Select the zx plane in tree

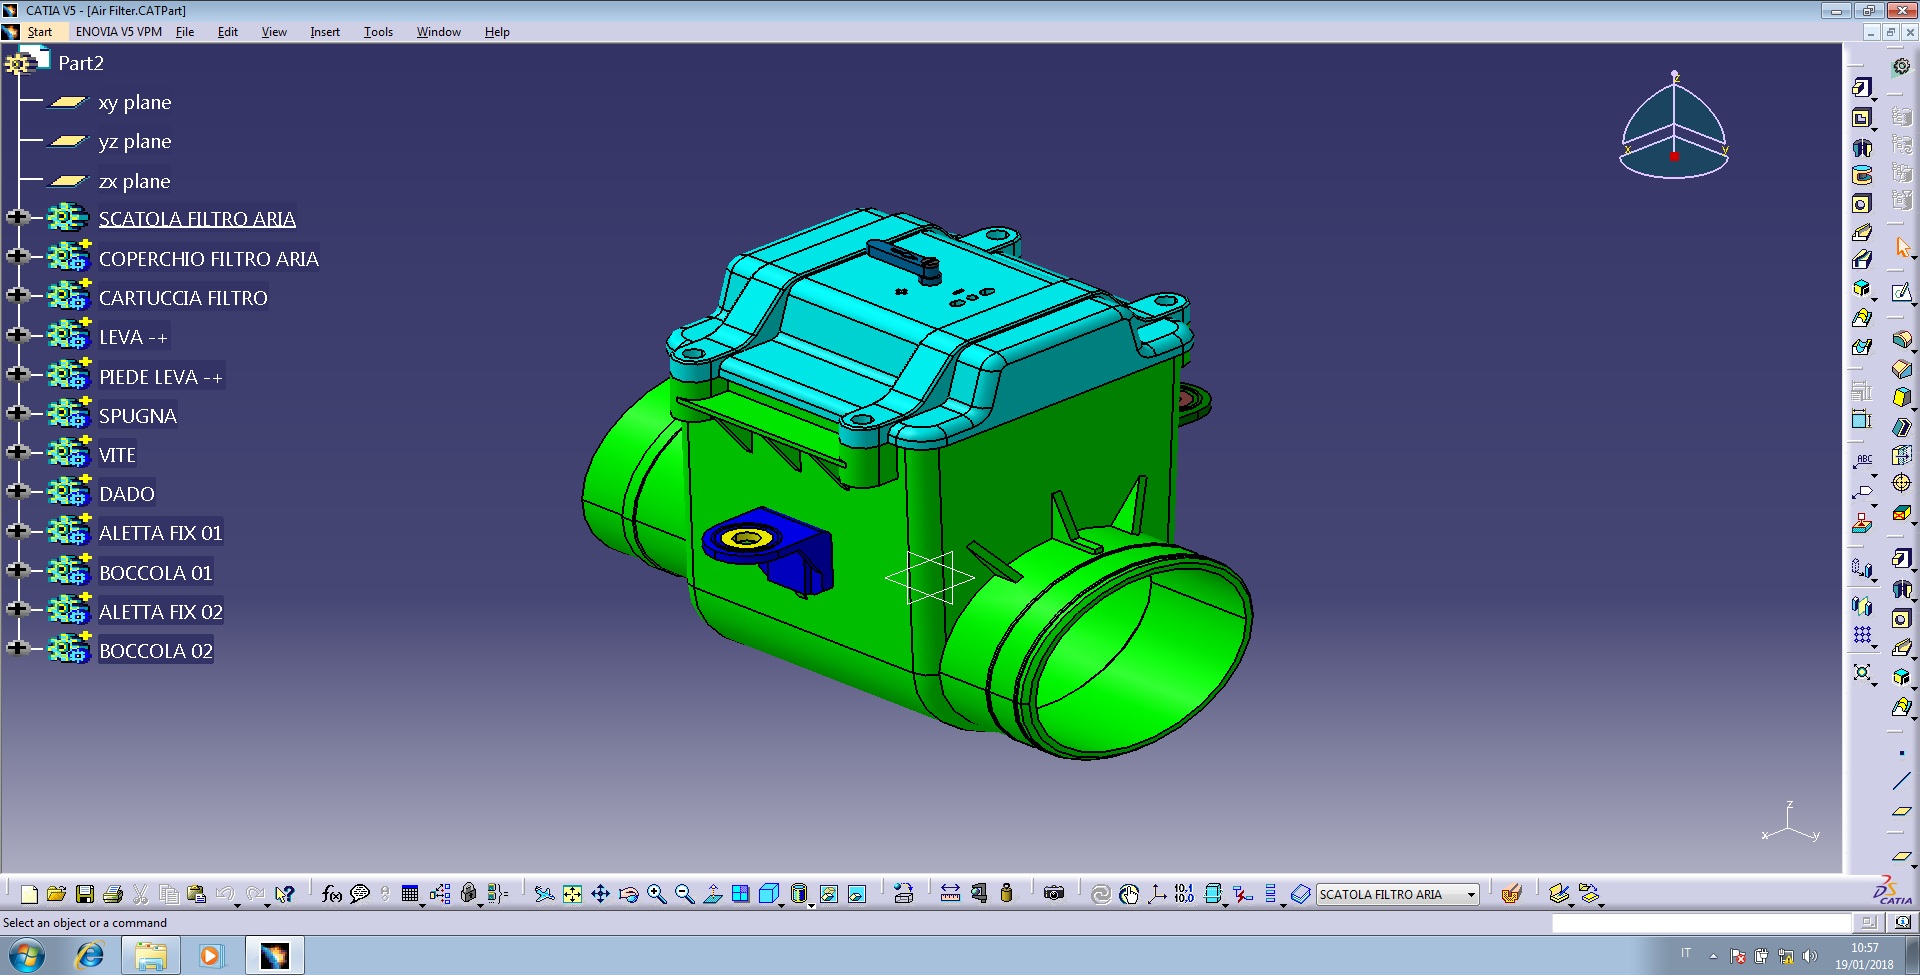[x=134, y=182]
